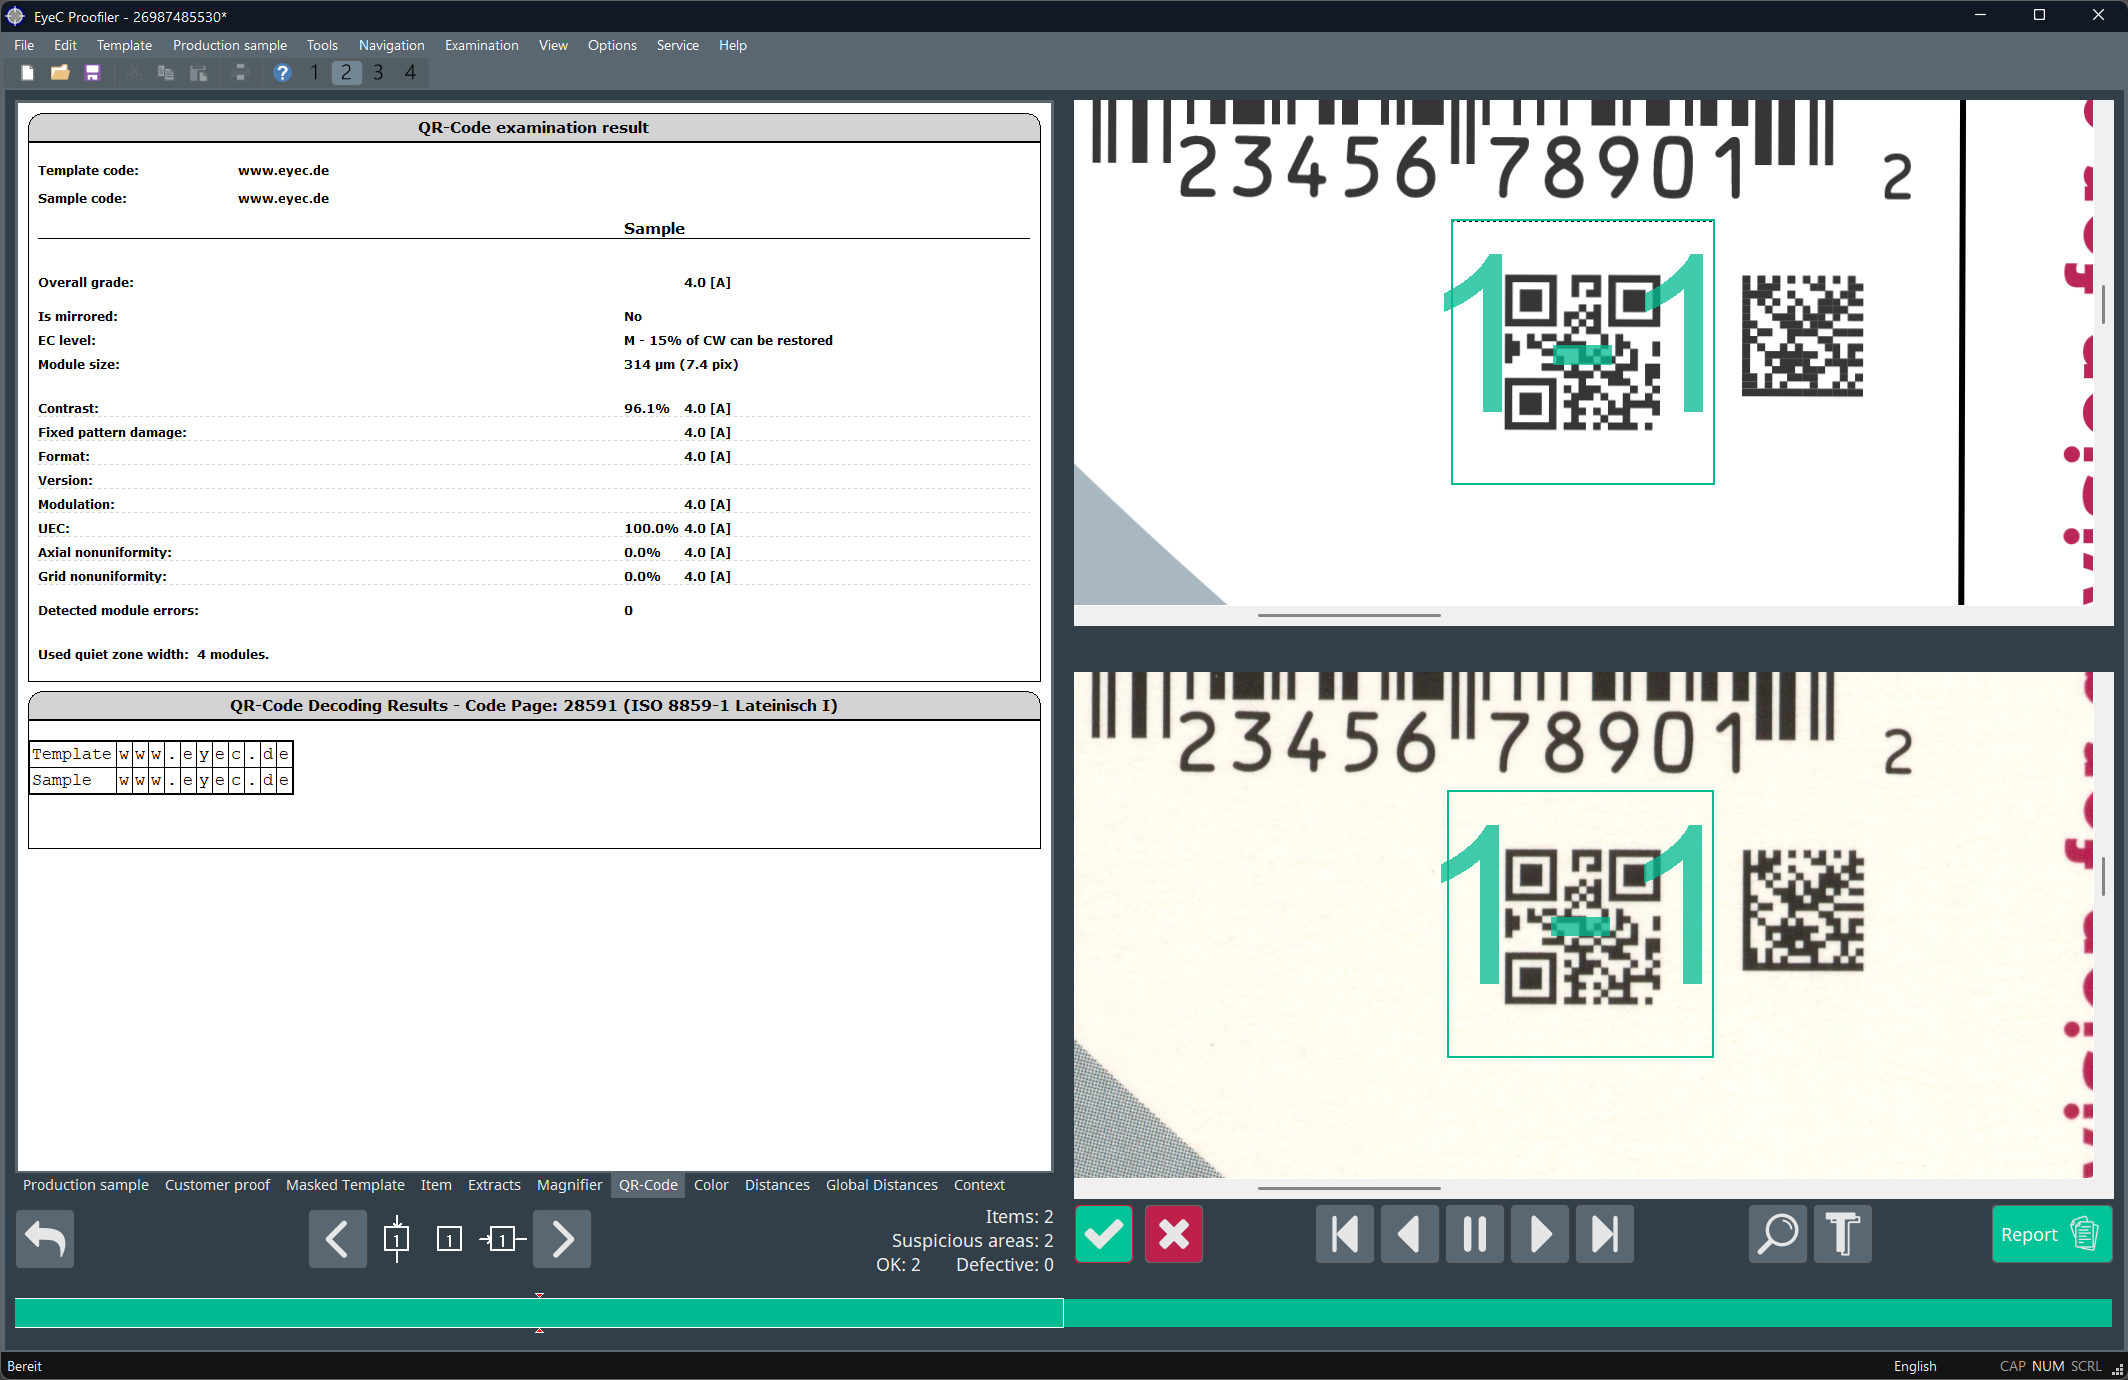Switch to Production sample tab
Viewport: 2128px width, 1380px height.
click(86, 1185)
